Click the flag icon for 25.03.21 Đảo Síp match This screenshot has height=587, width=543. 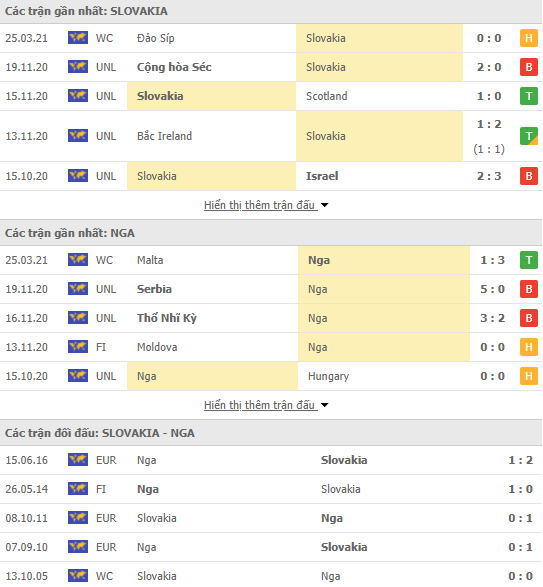tap(78, 38)
